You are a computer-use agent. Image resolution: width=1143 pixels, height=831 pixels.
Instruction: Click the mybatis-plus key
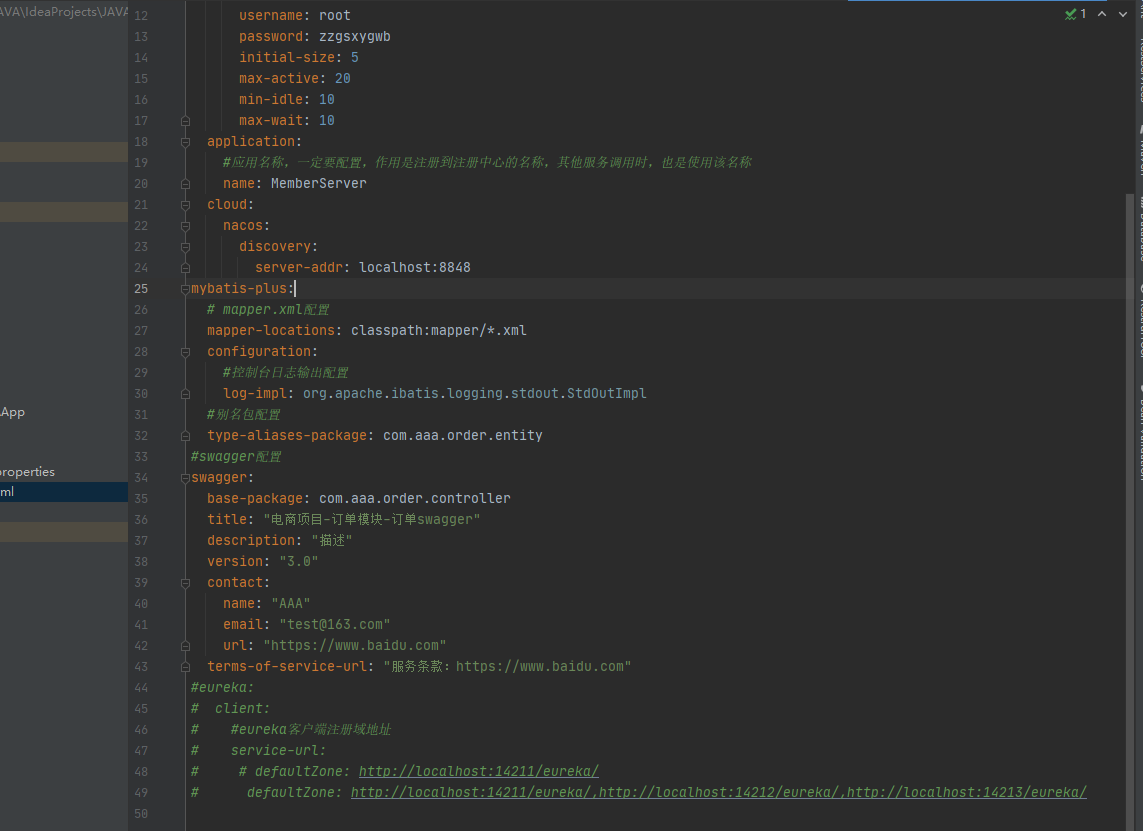239,289
